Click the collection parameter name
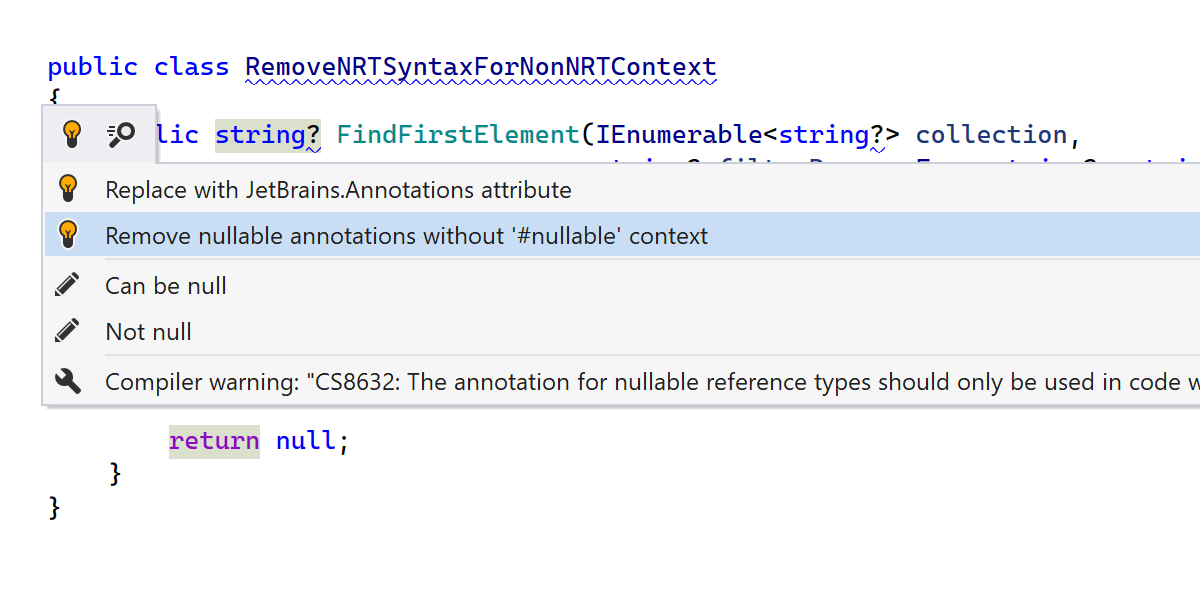The height and width of the screenshot is (600, 1200). [x=991, y=135]
